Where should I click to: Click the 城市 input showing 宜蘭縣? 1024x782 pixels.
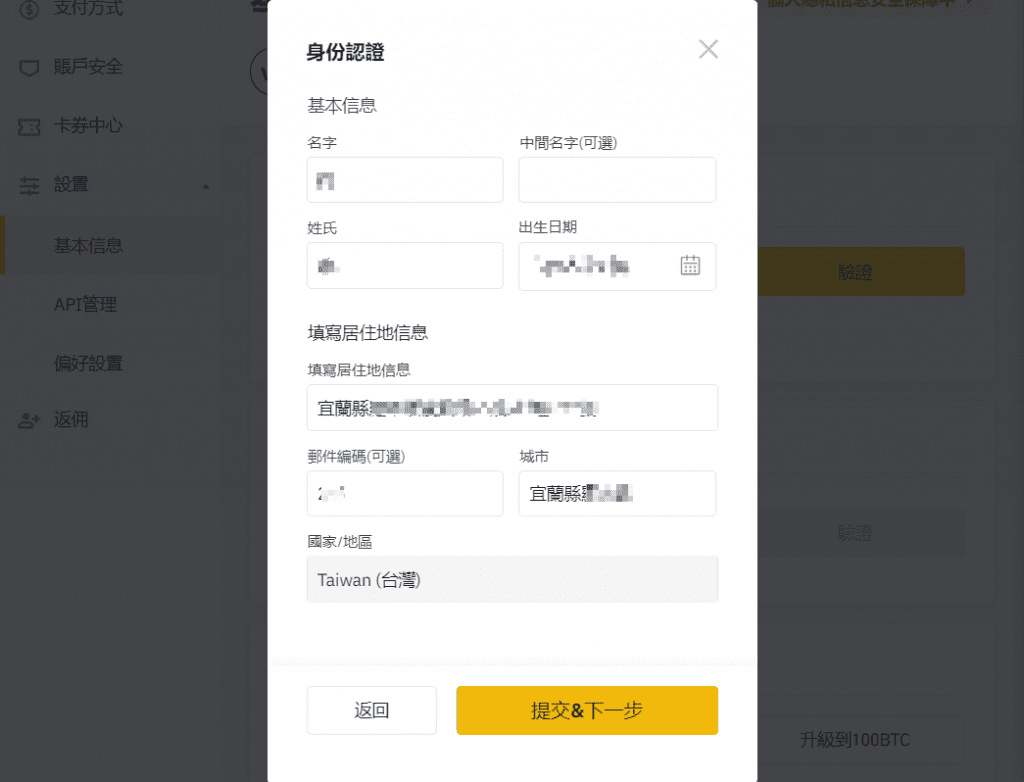tap(616, 493)
